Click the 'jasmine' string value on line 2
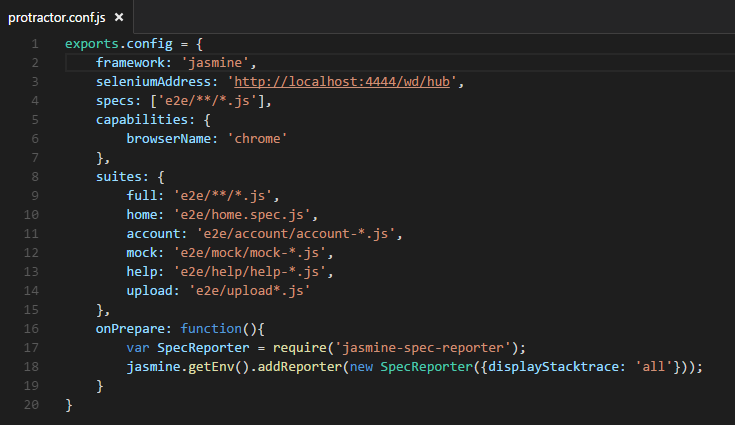 point(215,63)
